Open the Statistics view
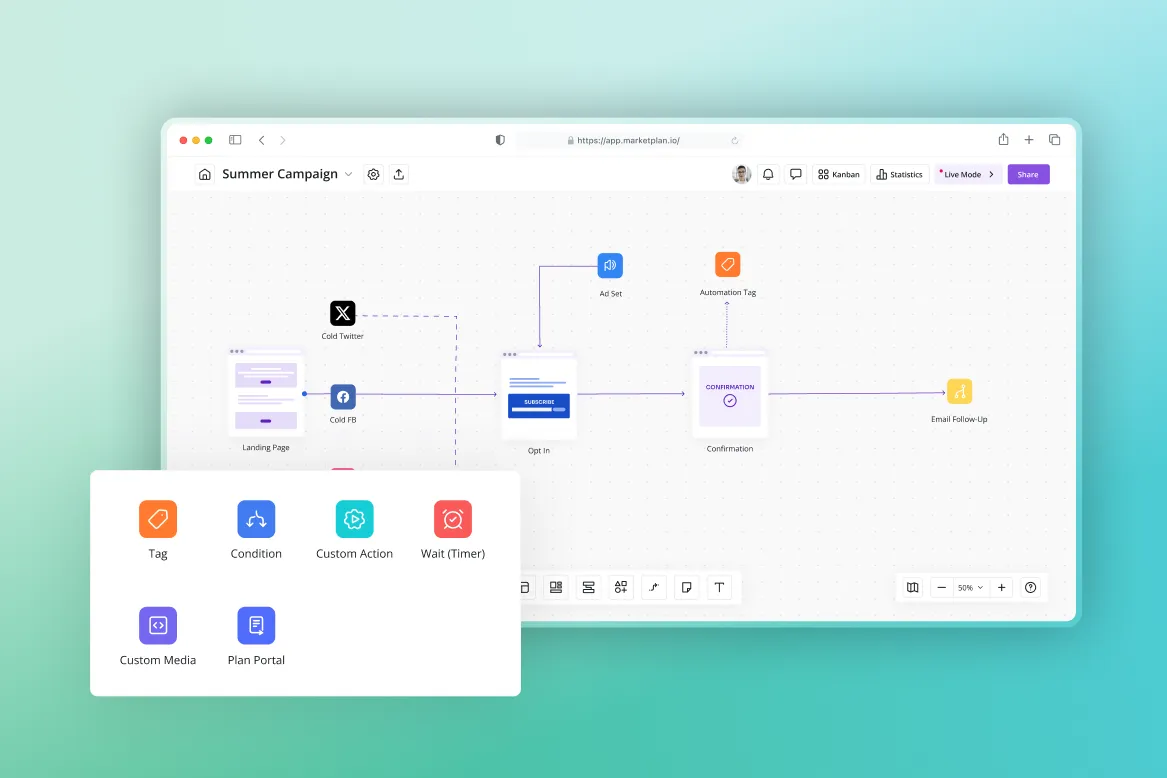Screen dimensions: 1167x778 900,174
